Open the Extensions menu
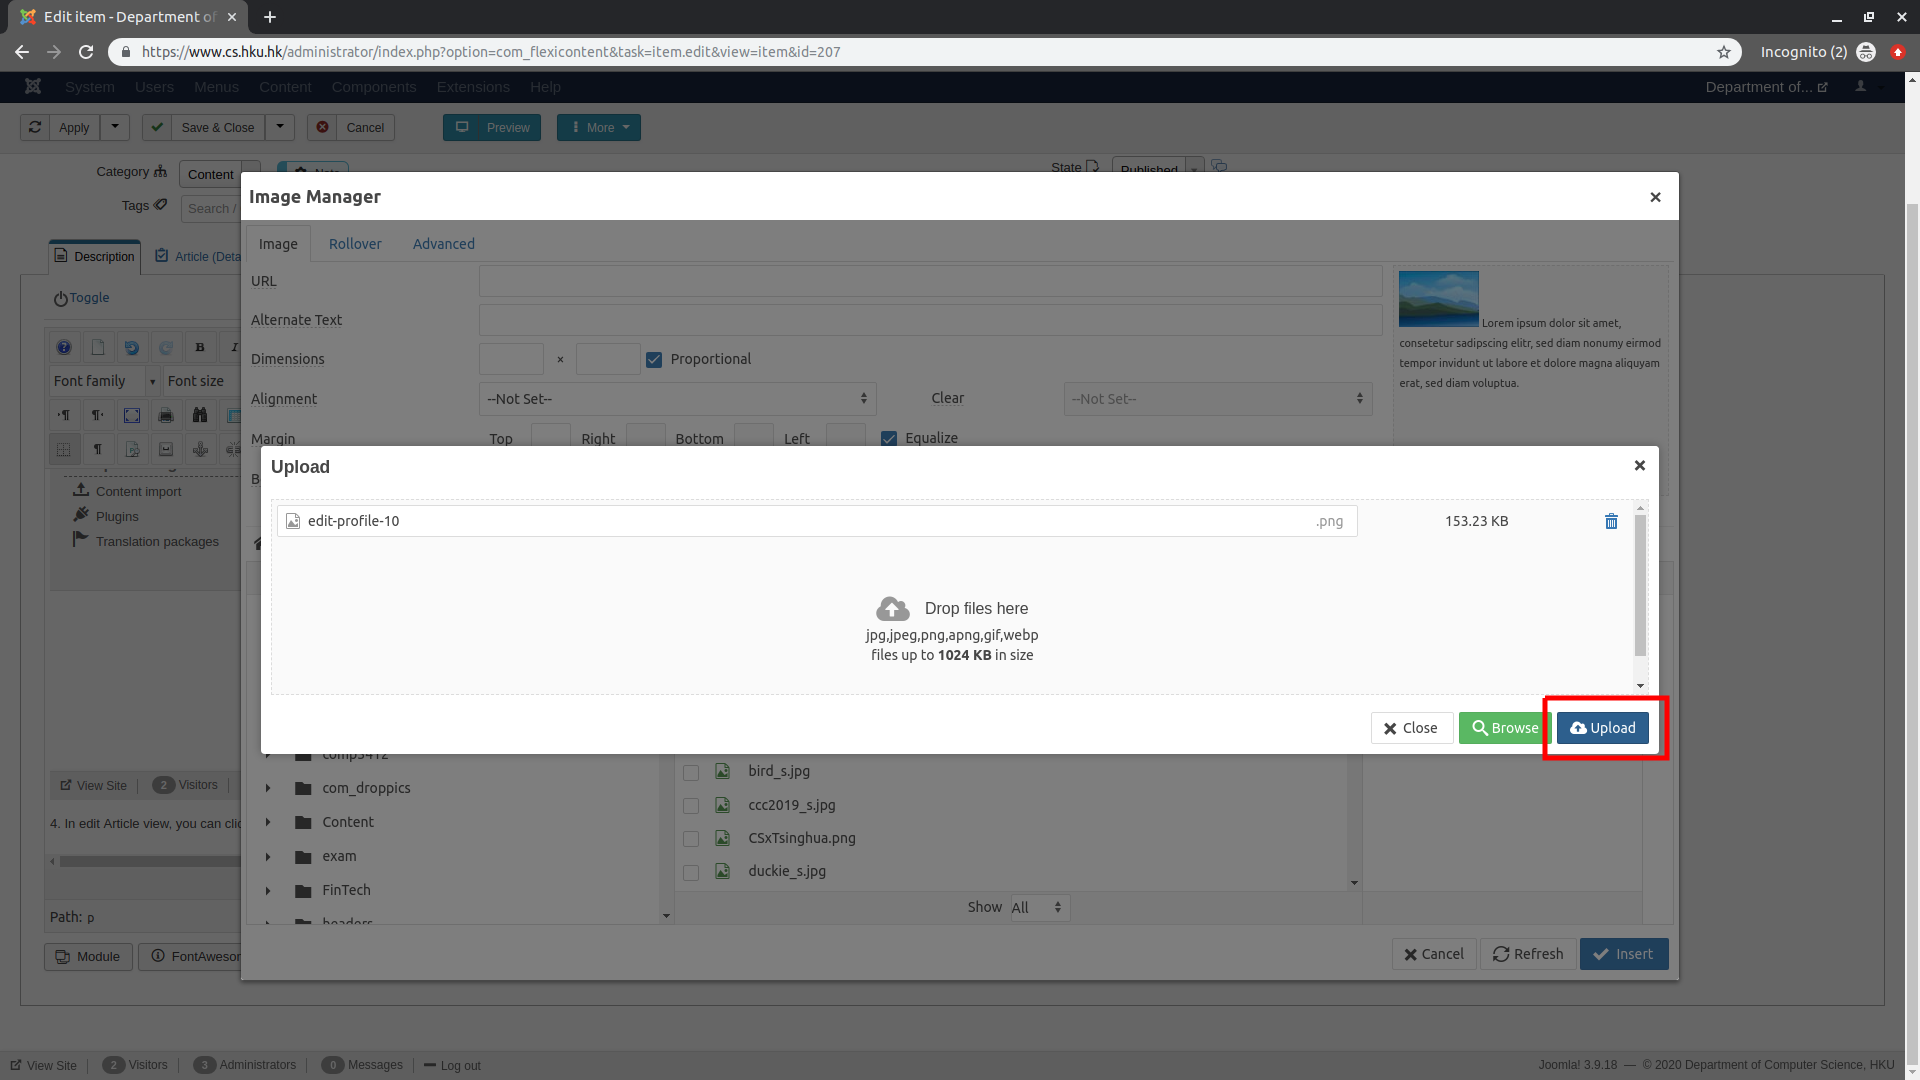Image resolution: width=1920 pixels, height=1080 pixels. pyautogui.click(x=473, y=87)
